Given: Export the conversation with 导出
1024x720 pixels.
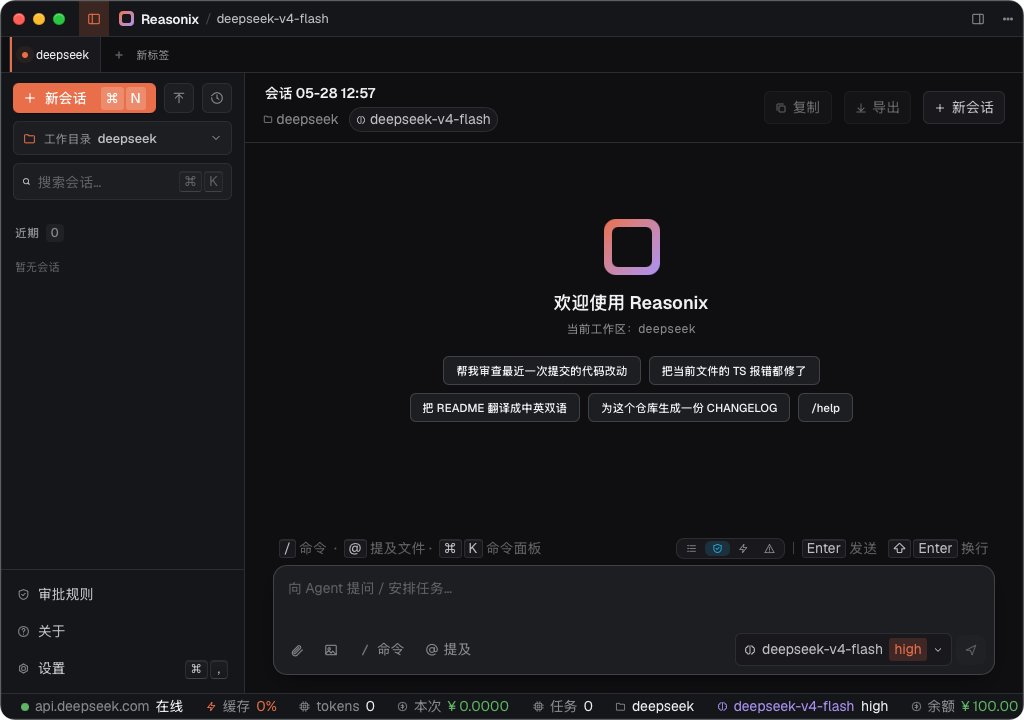Looking at the screenshot, I should pyautogui.click(x=877, y=108).
